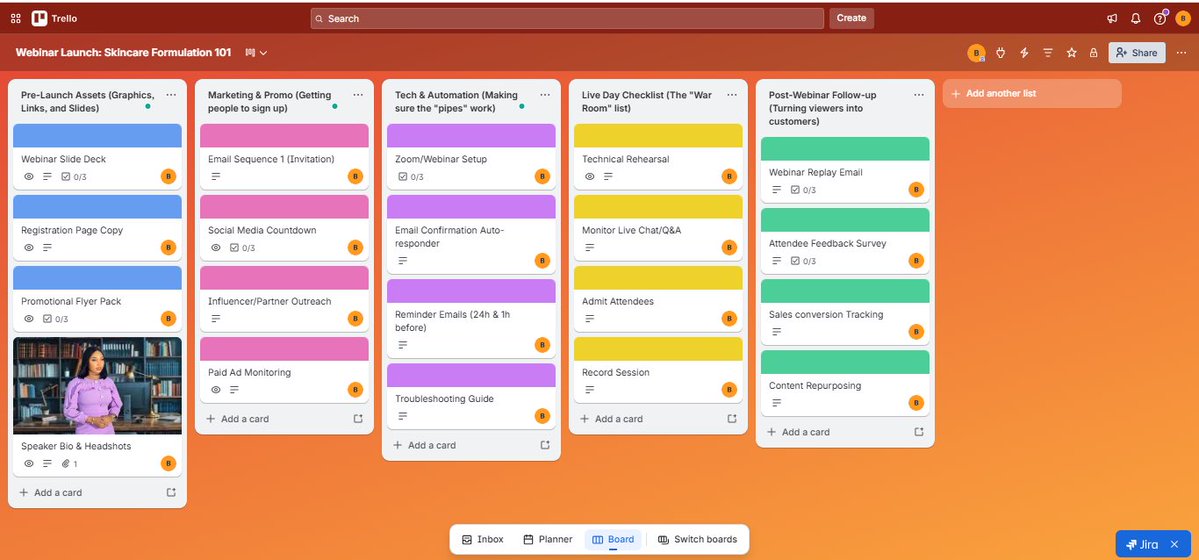Click watch eye icon on Social Media Countdown
Screen dimensions: 1199x560
point(216,248)
